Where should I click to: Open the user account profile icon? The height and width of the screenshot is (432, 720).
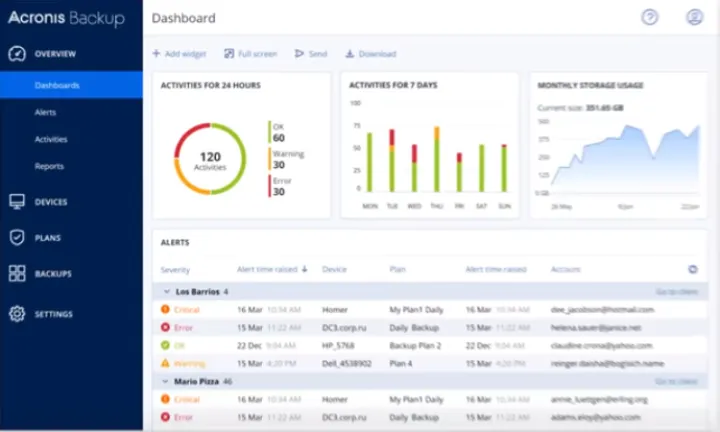694,17
